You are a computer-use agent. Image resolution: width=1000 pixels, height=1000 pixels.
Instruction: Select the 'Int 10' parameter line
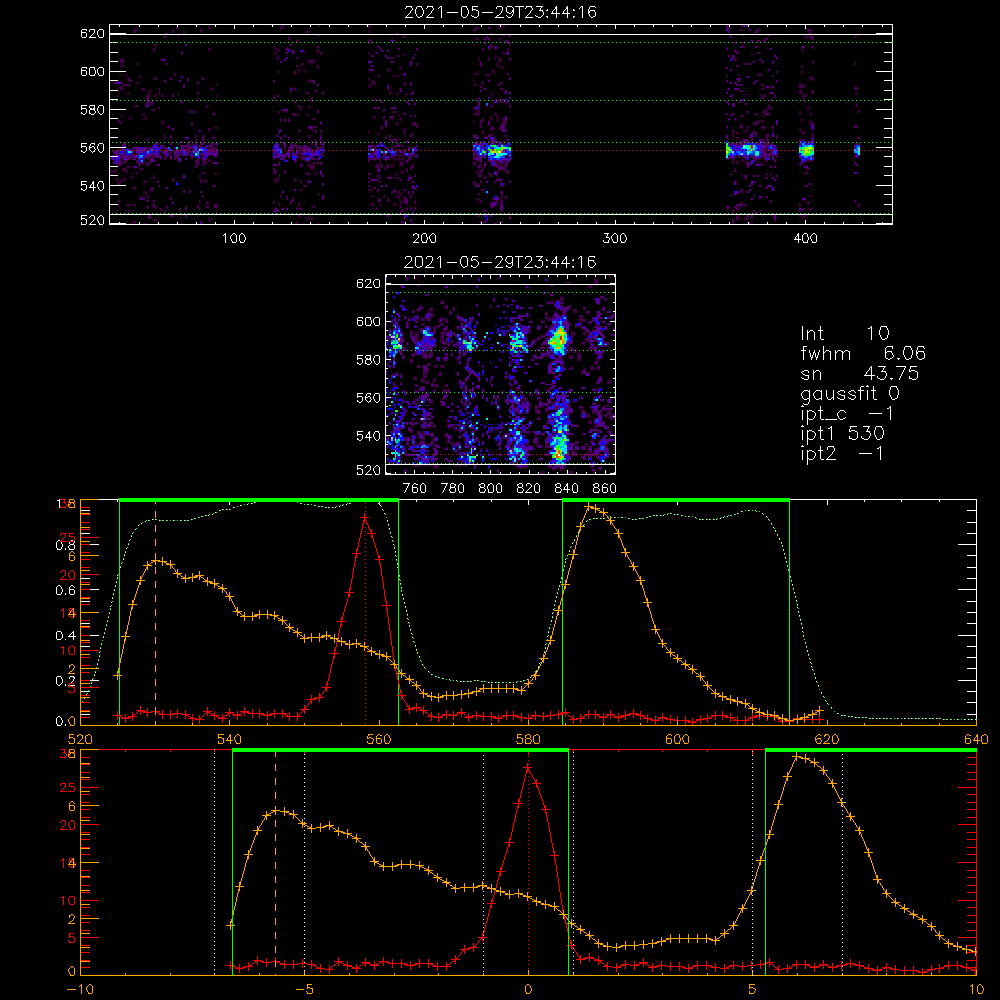(x=845, y=334)
